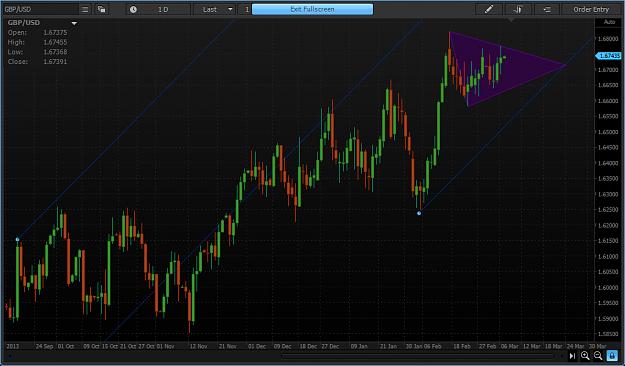
Task: Click the Open value 1.67375
Action: pos(55,32)
